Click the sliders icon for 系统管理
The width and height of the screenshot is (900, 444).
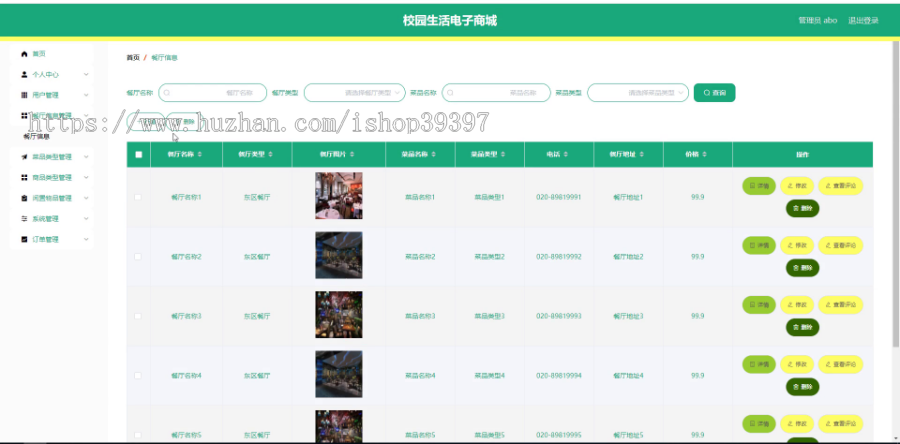pyautogui.click(x=24, y=219)
